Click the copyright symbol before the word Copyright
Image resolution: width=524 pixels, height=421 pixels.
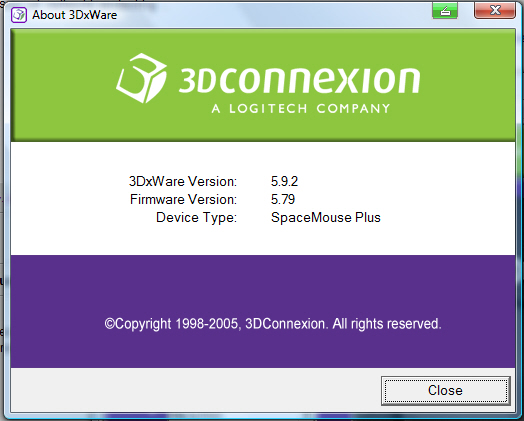click(110, 323)
